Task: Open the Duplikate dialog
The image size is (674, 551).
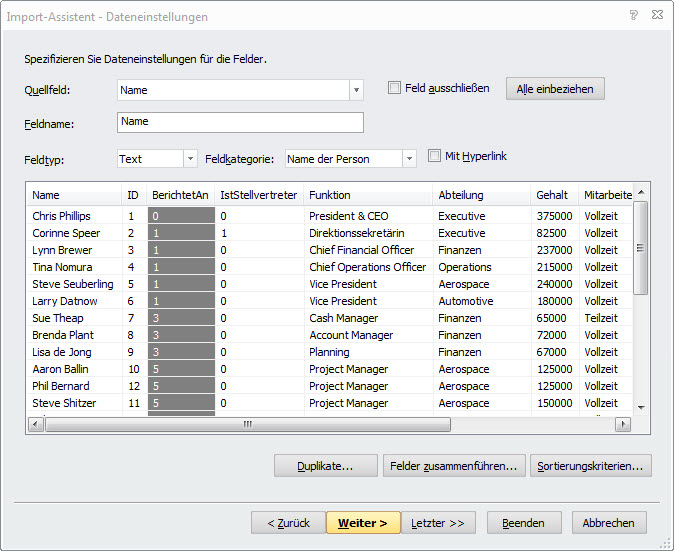Action: pyautogui.click(x=325, y=466)
